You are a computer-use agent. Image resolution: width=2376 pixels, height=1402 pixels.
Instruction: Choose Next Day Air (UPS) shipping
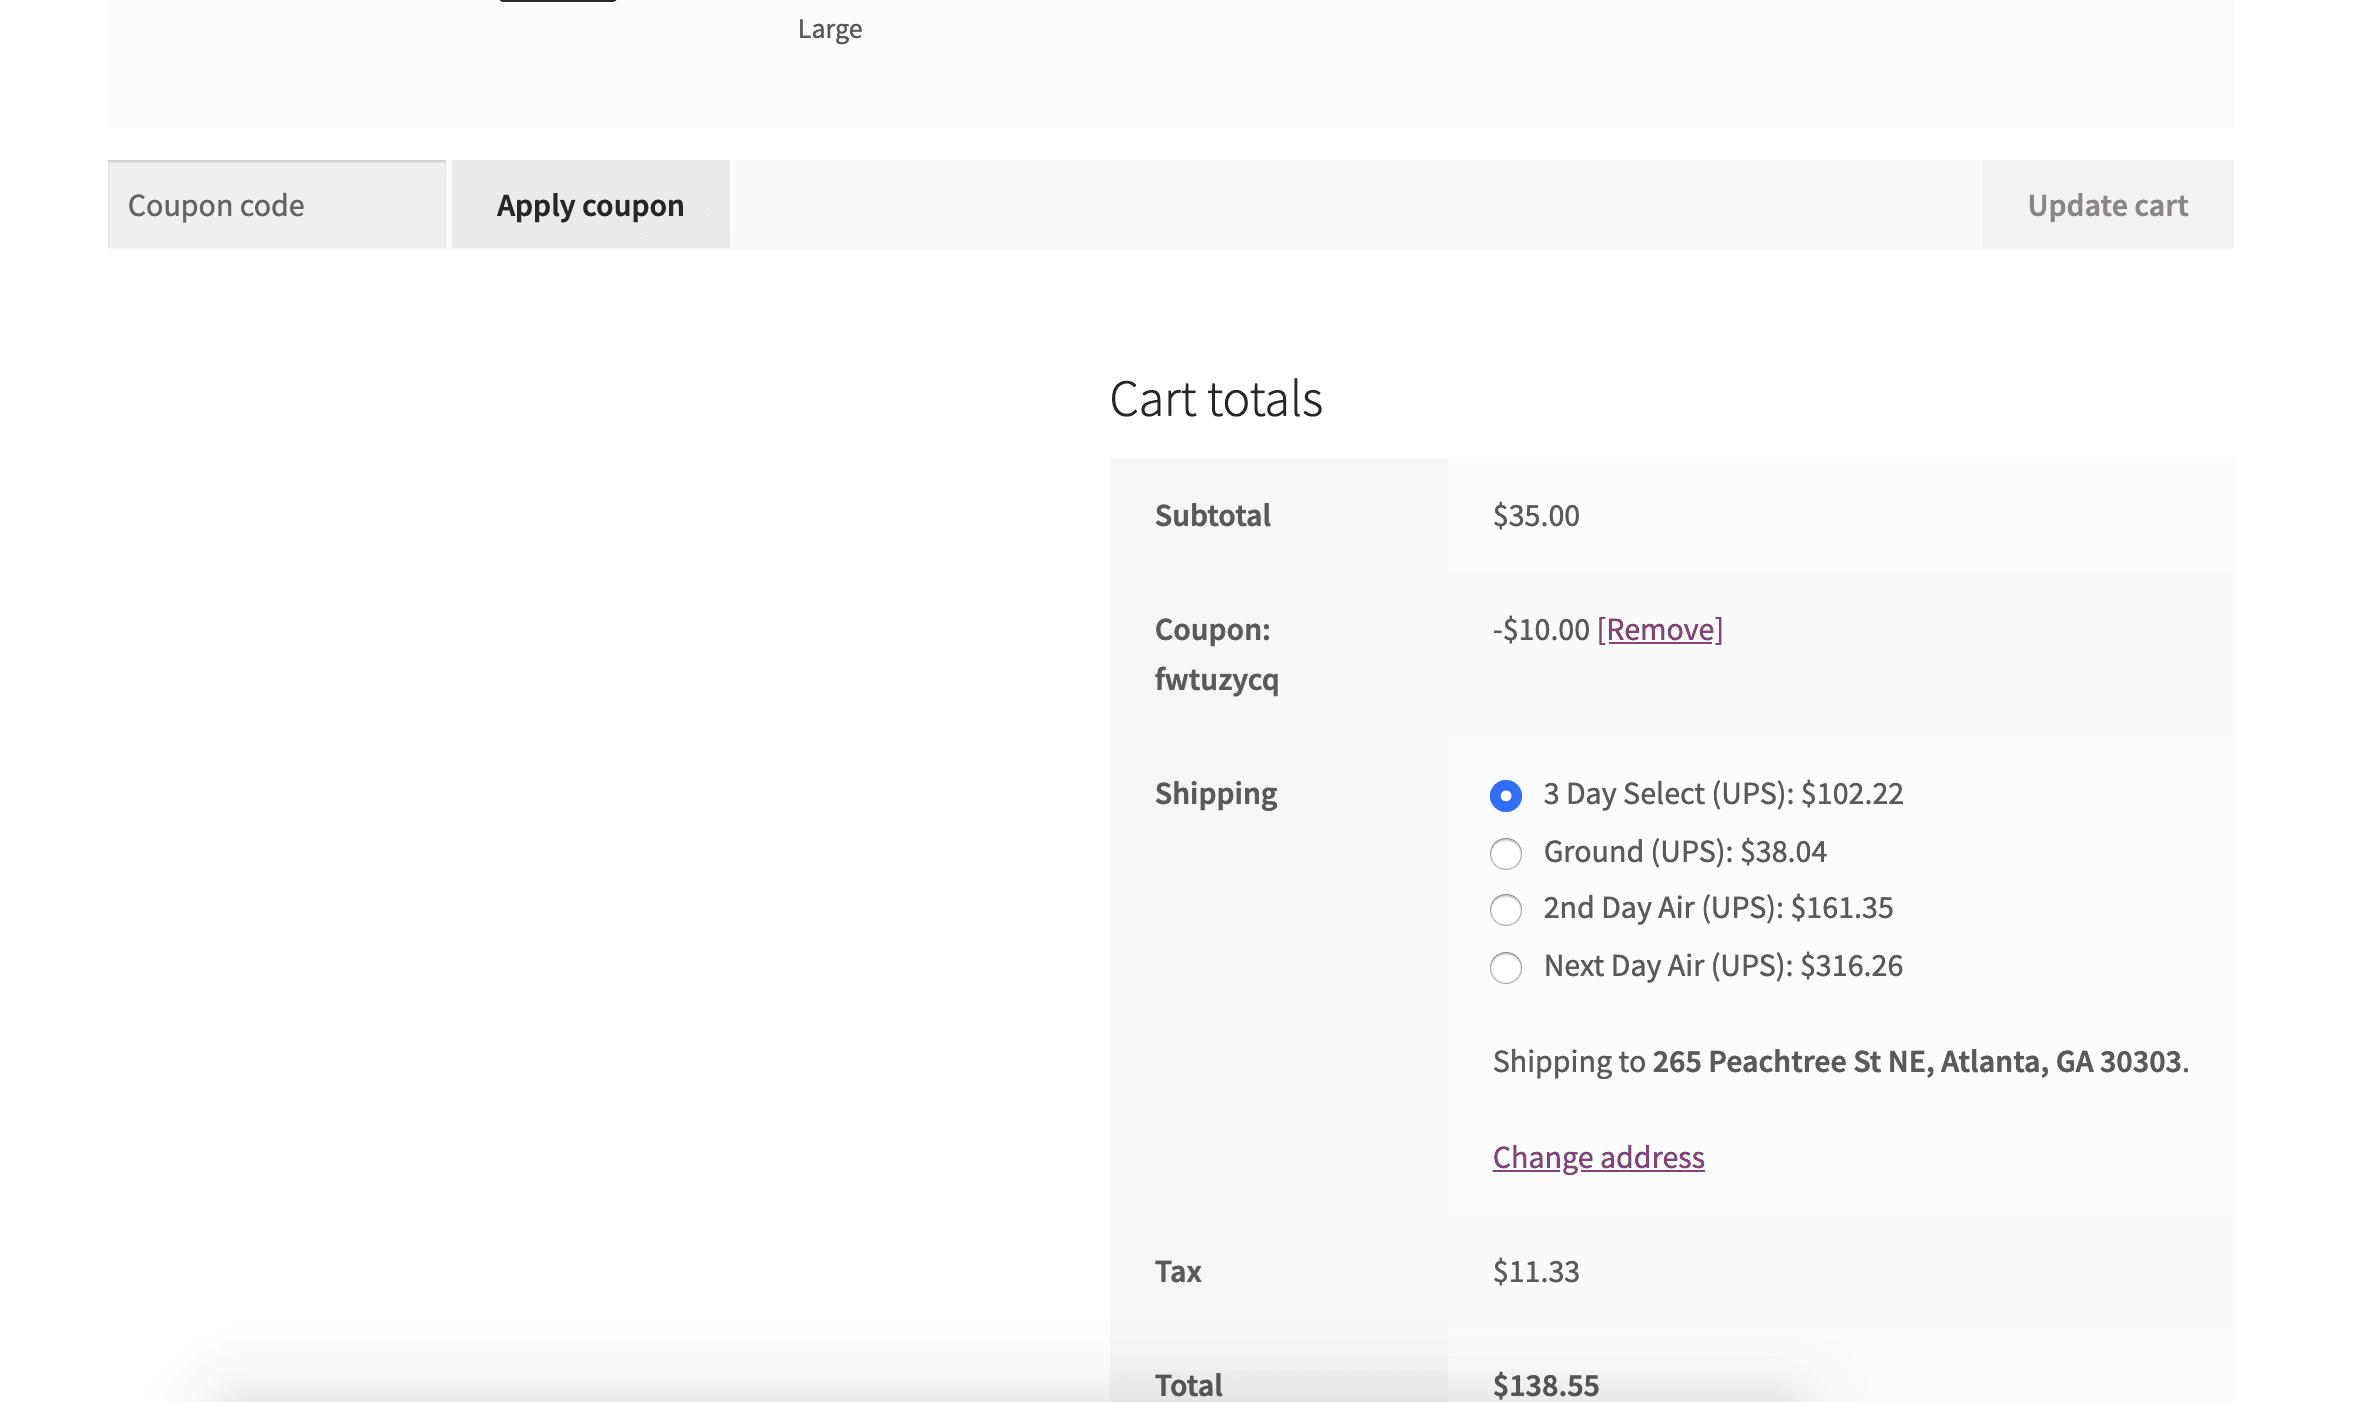(1506, 967)
